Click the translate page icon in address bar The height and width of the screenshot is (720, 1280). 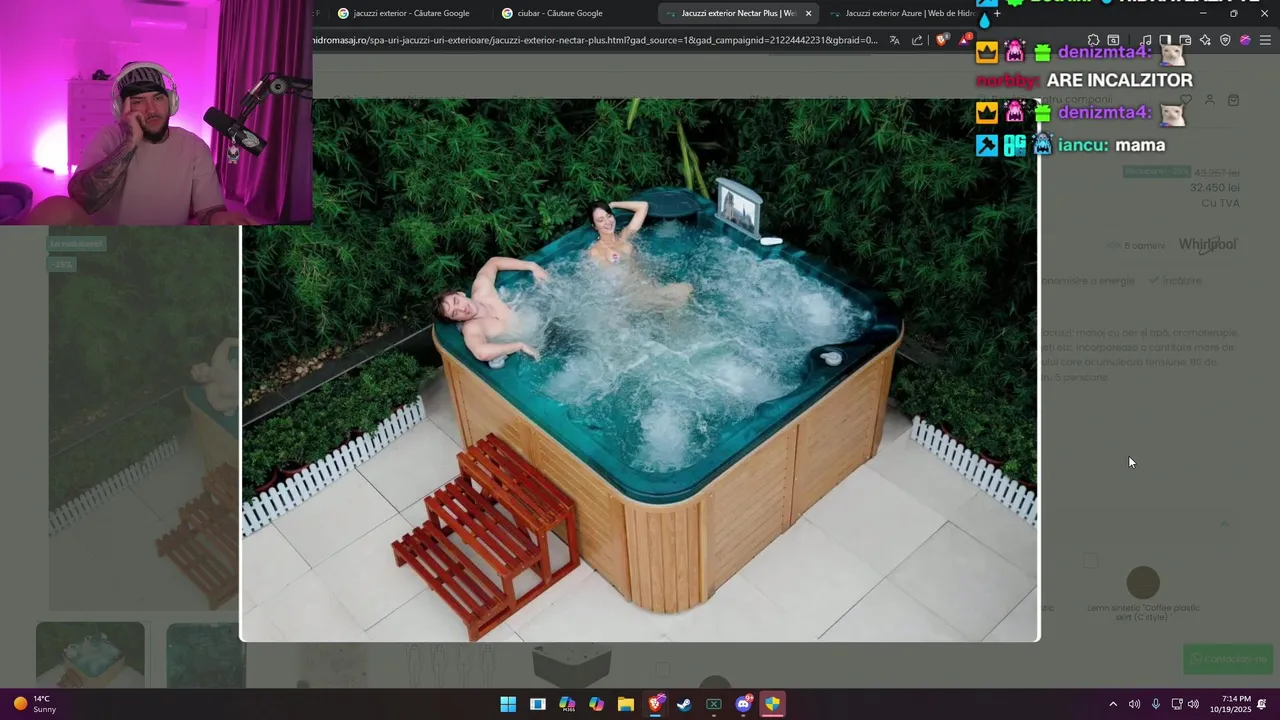point(894,40)
